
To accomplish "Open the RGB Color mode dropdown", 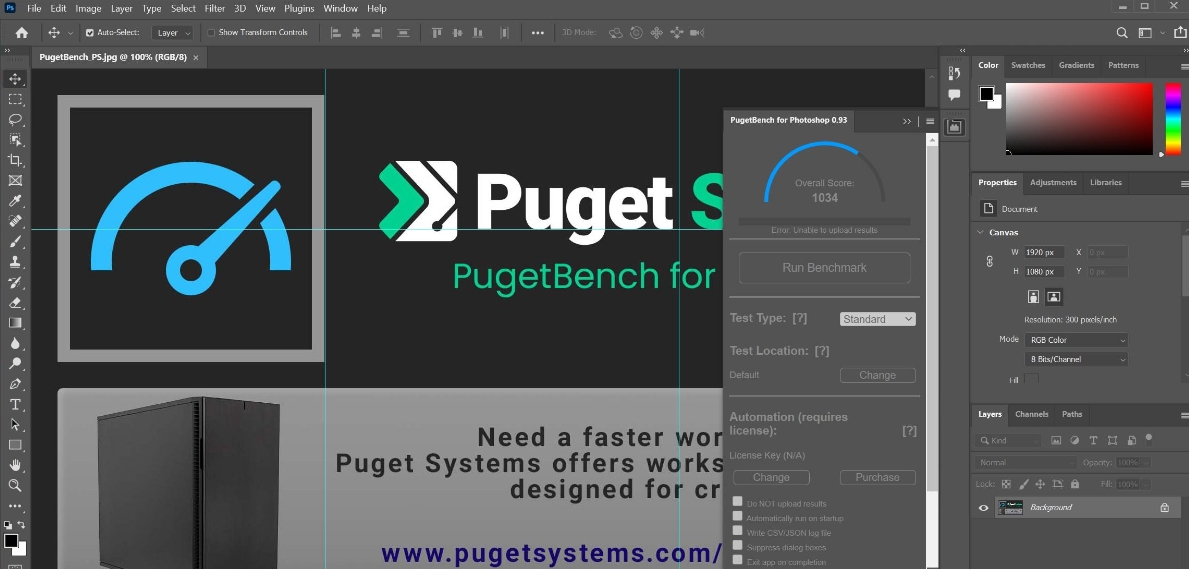I will click(x=1076, y=340).
